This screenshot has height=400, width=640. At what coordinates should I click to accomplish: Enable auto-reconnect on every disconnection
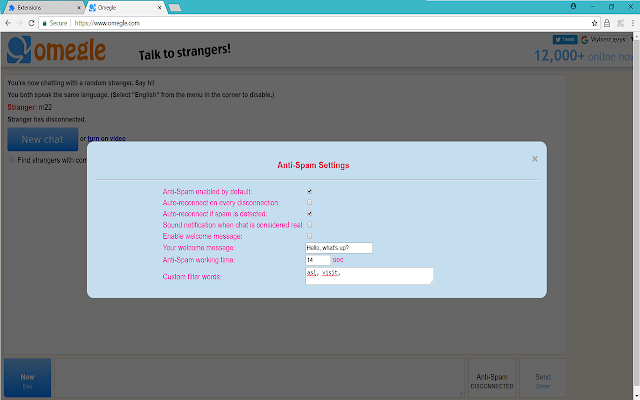(309, 202)
